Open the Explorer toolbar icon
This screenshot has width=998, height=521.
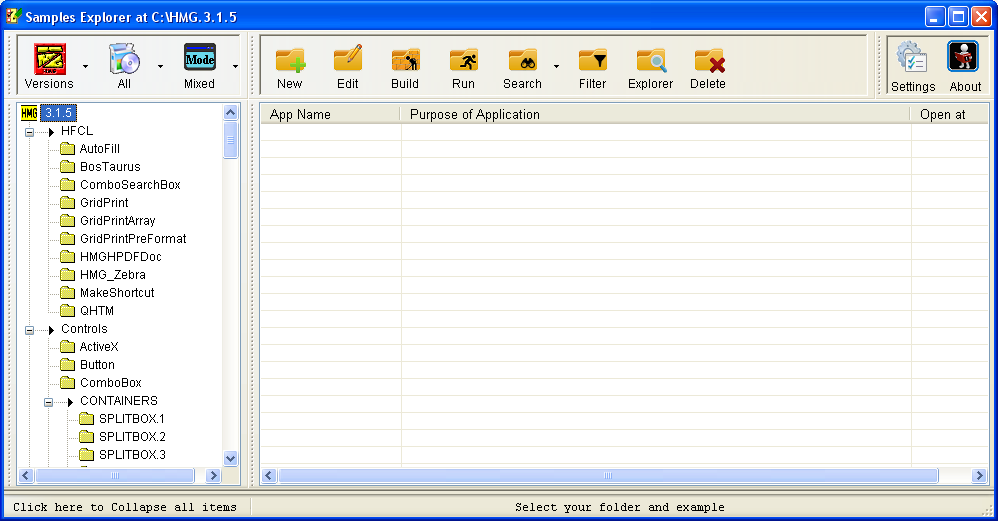[x=650, y=61]
